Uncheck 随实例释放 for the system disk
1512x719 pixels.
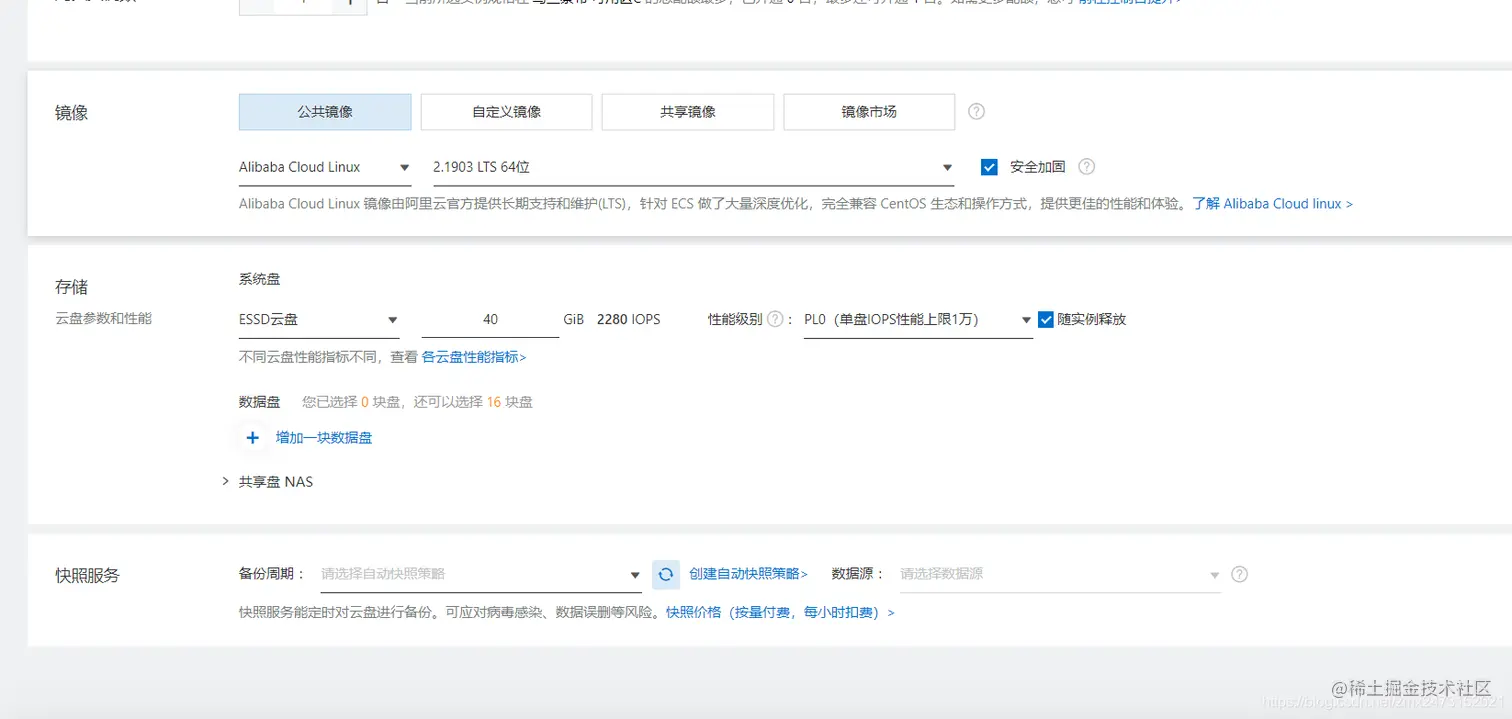pyautogui.click(x=1045, y=318)
